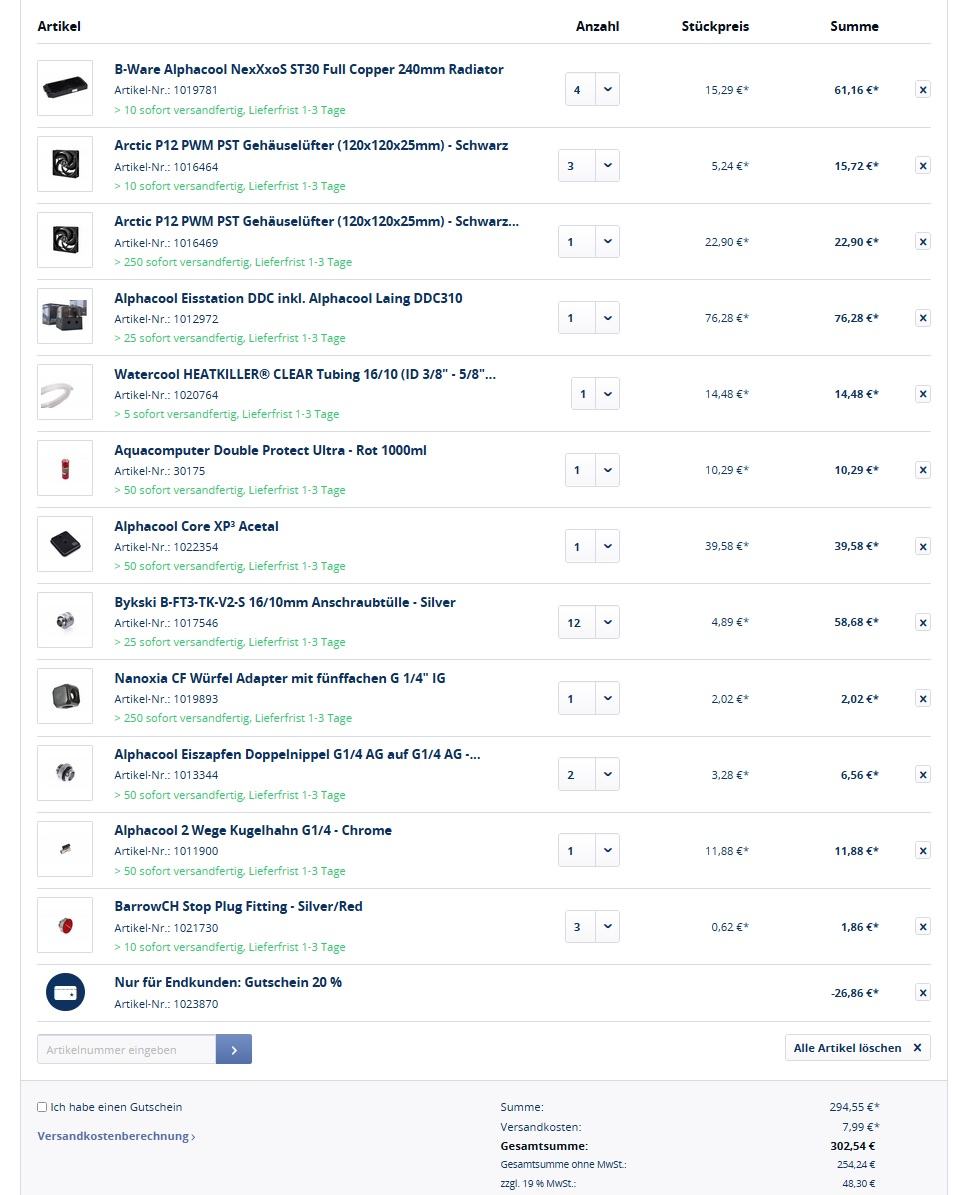Click the voucher wallet icon for Gutschein

66,992
